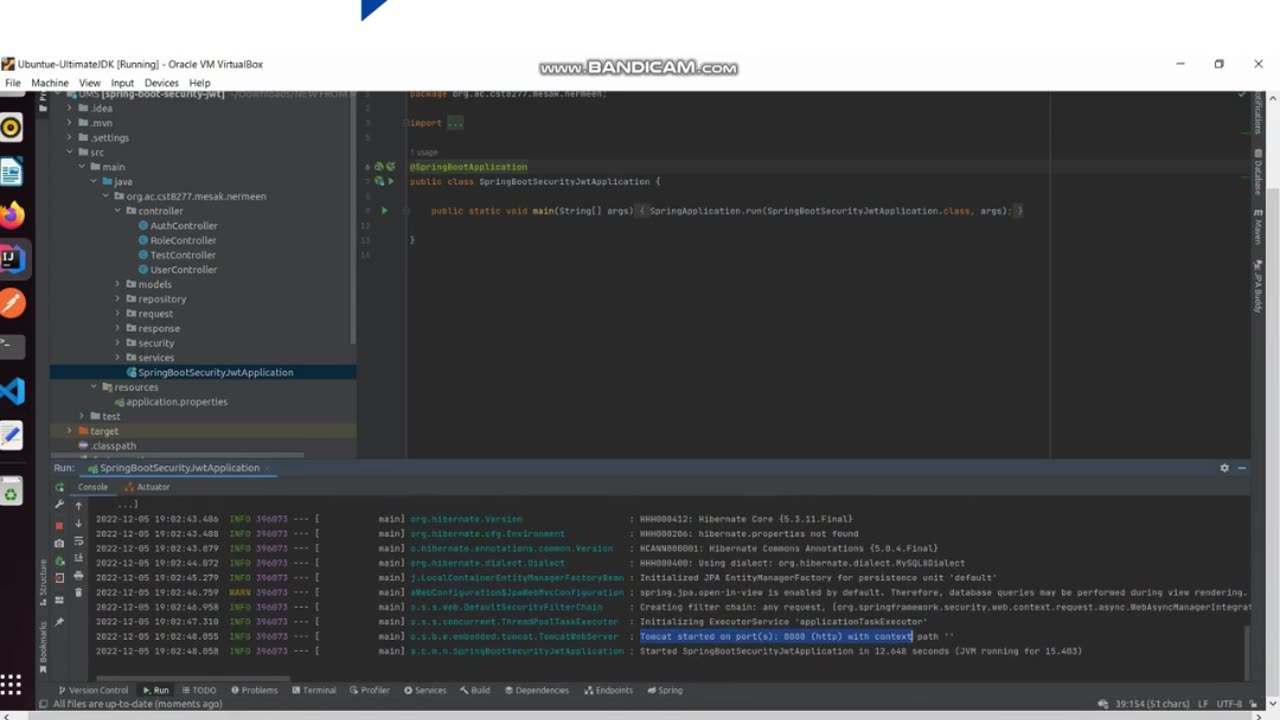1280x720 pixels.
Task: Open Terminal tool window
Action: pyautogui.click(x=313, y=690)
